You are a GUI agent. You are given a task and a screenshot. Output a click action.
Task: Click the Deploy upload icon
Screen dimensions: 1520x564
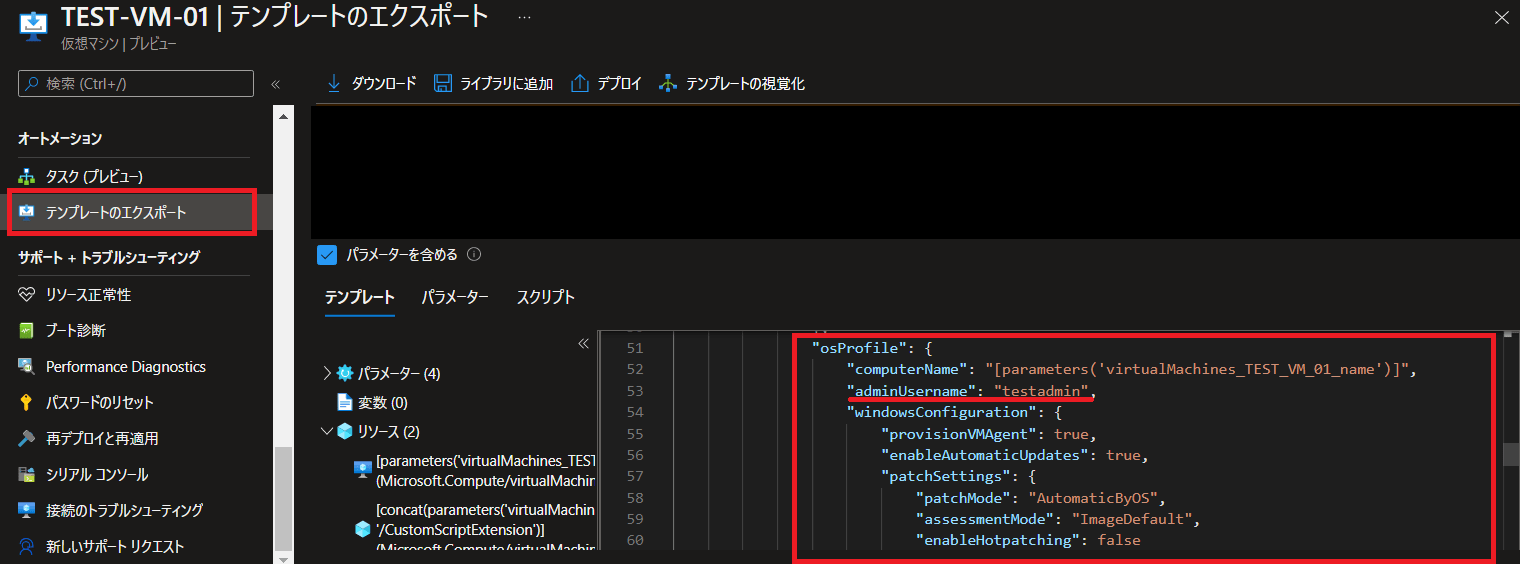pyautogui.click(x=580, y=84)
